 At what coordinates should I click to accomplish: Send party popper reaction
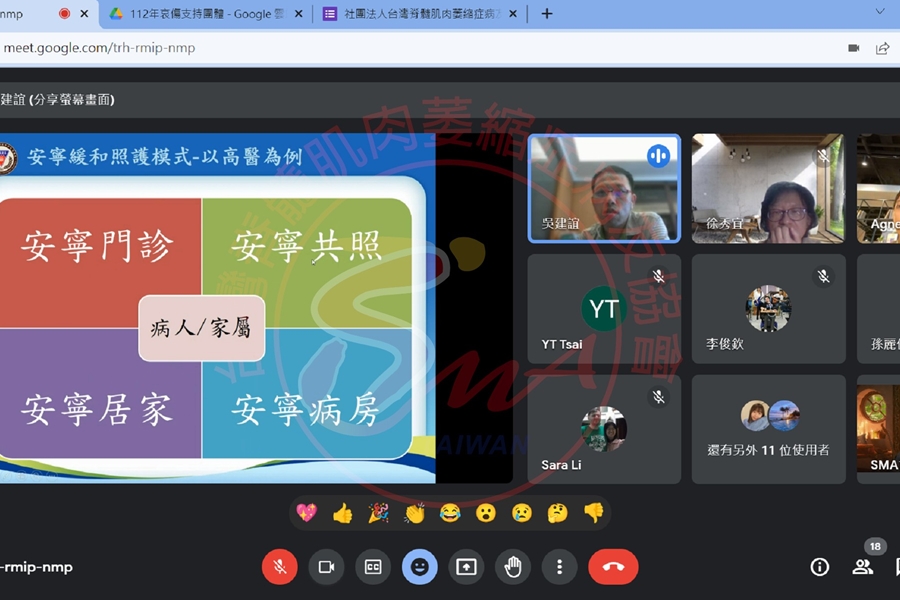(378, 512)
